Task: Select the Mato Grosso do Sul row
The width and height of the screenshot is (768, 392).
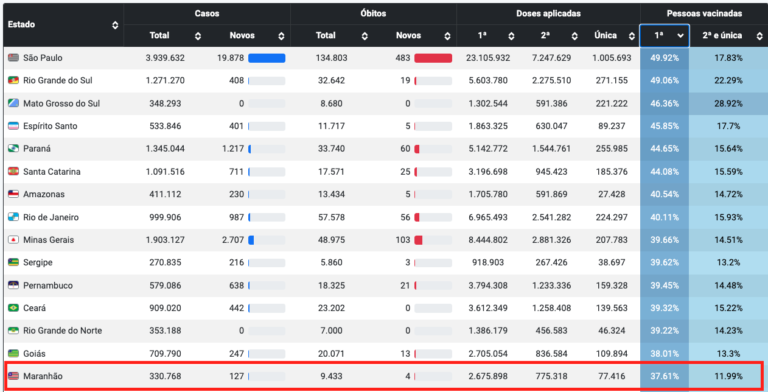Action: [384, 103]
